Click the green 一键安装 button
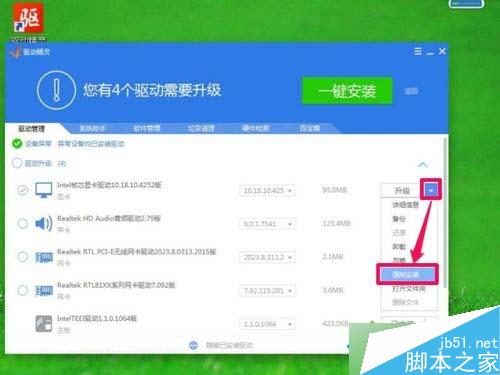Screen dimensions: 500x375 tap(347, 91)
